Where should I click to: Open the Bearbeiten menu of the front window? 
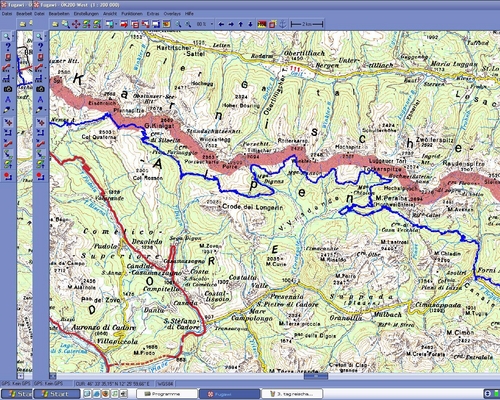(59, 14)
